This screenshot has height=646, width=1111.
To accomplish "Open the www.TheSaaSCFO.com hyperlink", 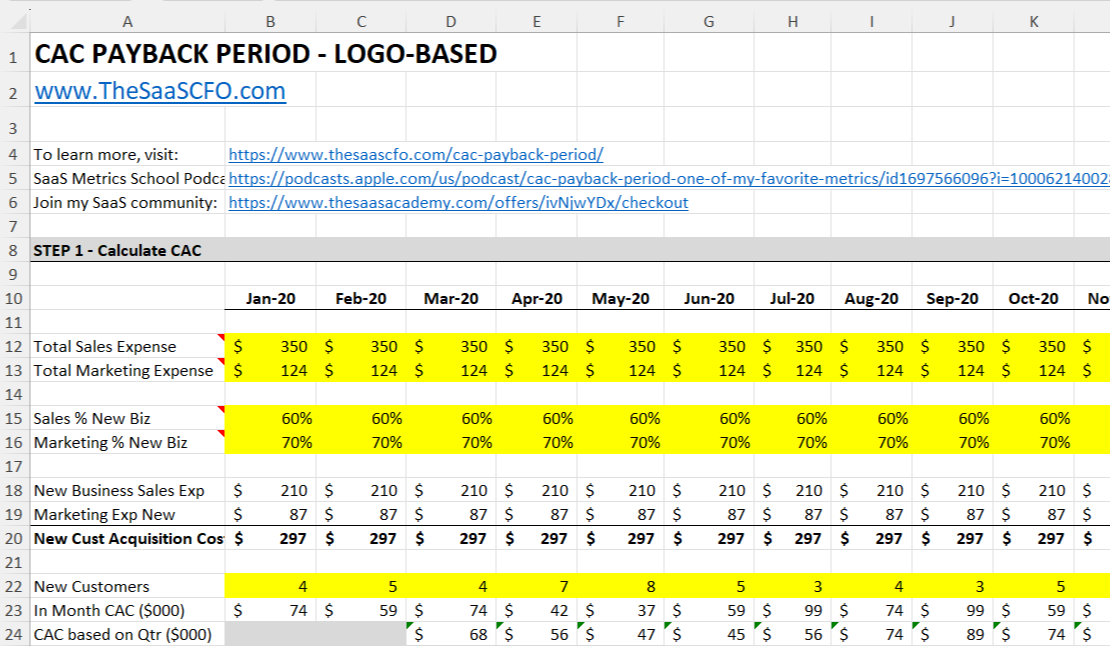I will pos(160,91).
